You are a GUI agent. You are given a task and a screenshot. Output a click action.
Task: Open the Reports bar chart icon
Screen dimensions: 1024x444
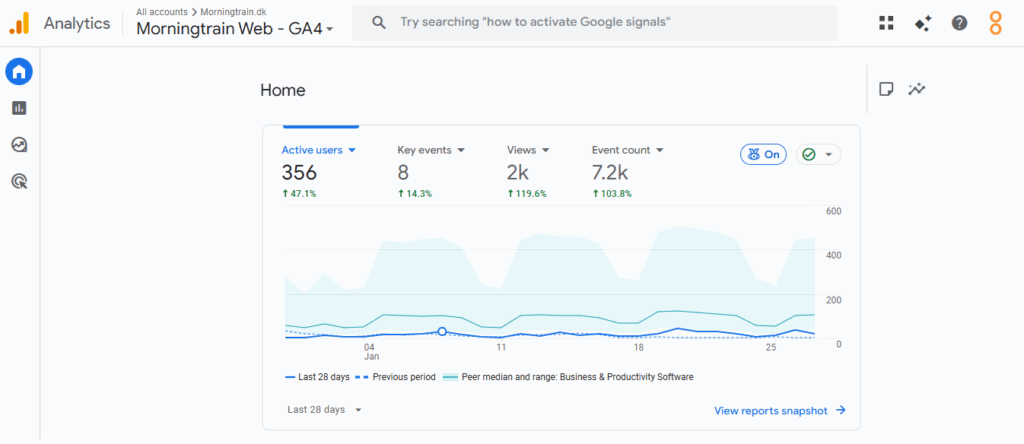[19, 108]
